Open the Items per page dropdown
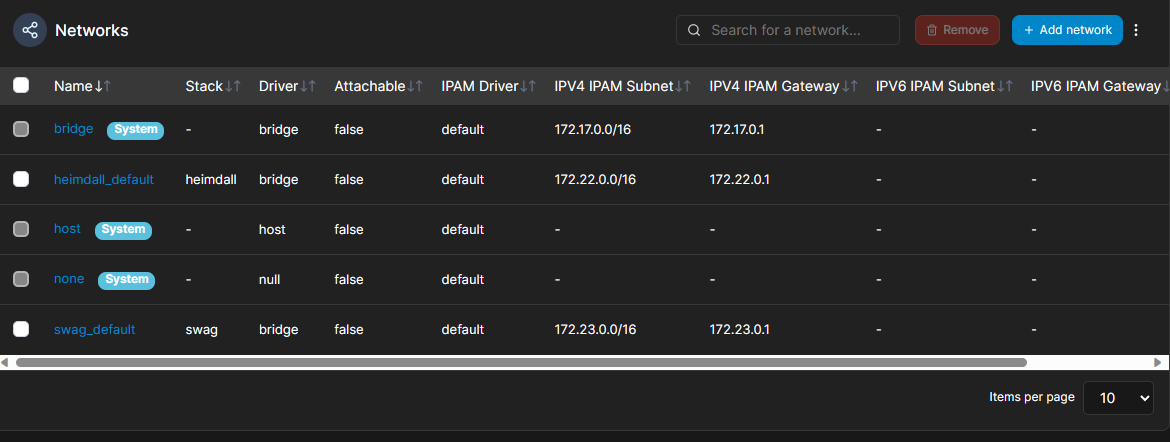The height and width of the screenshot is (442, 1170). pos(1118,397)
